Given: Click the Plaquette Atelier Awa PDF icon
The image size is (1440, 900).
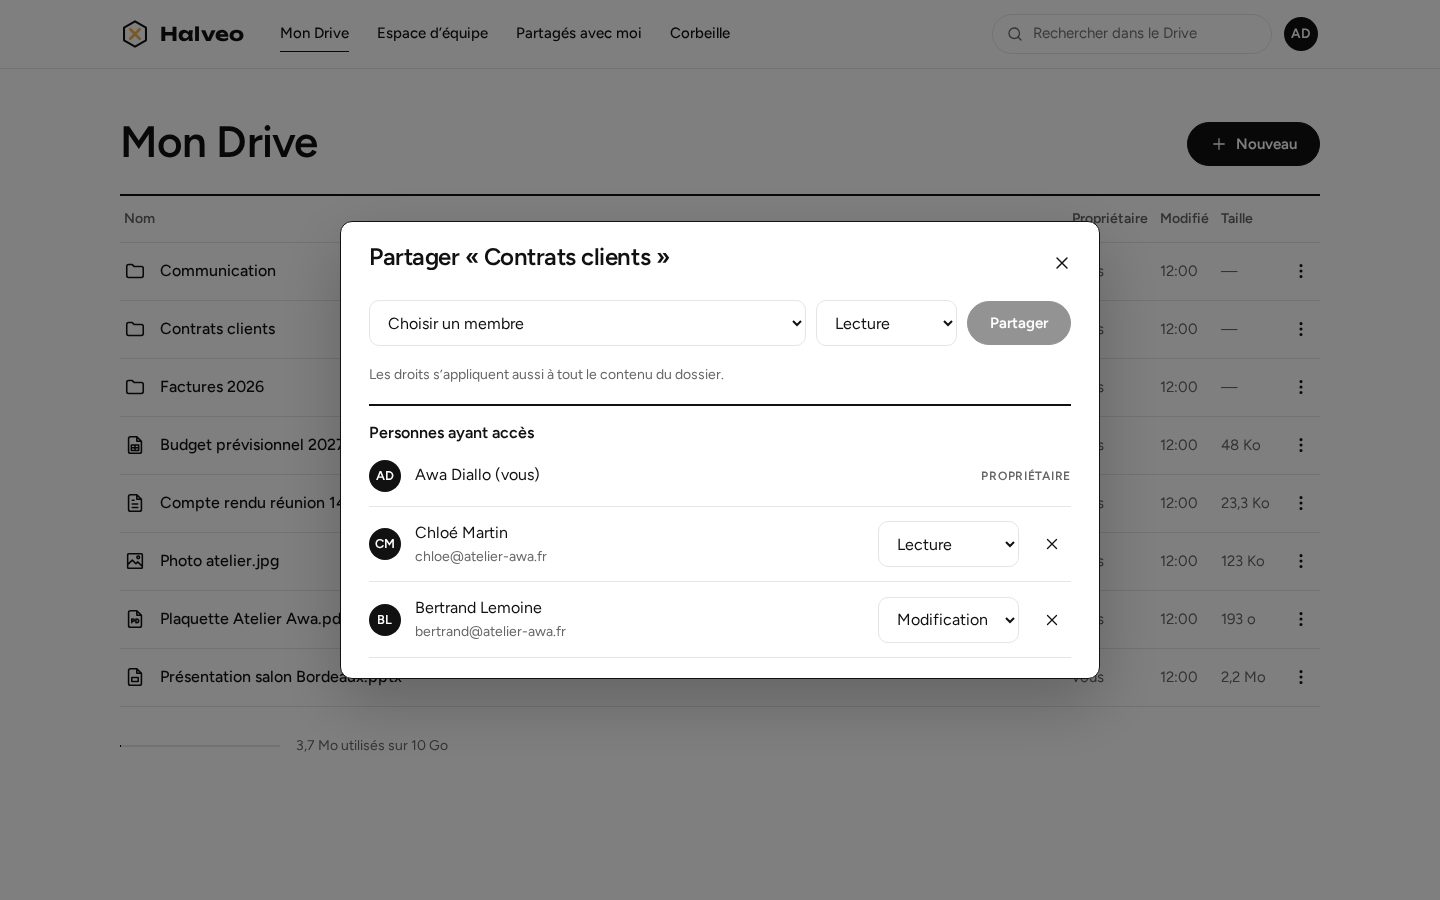Looking at the screenshot, I should pyautogui.click(x=135, y=619).
